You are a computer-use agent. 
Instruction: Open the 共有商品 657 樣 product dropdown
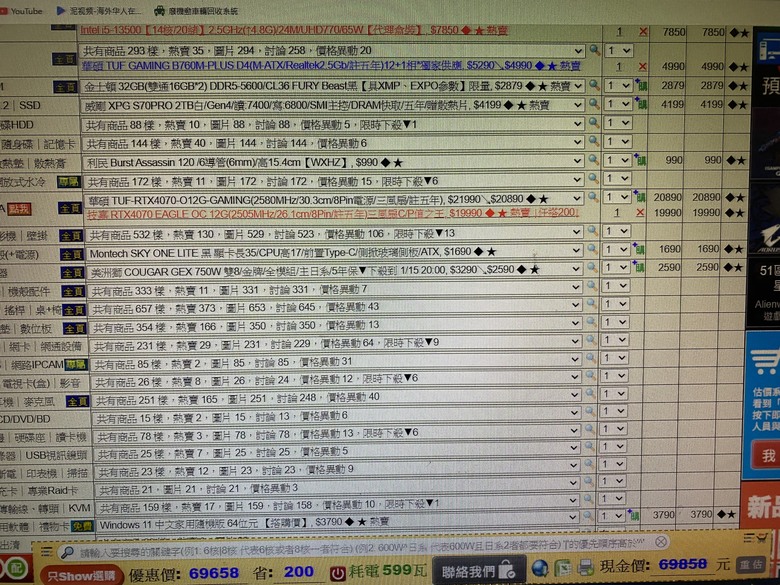335,308
